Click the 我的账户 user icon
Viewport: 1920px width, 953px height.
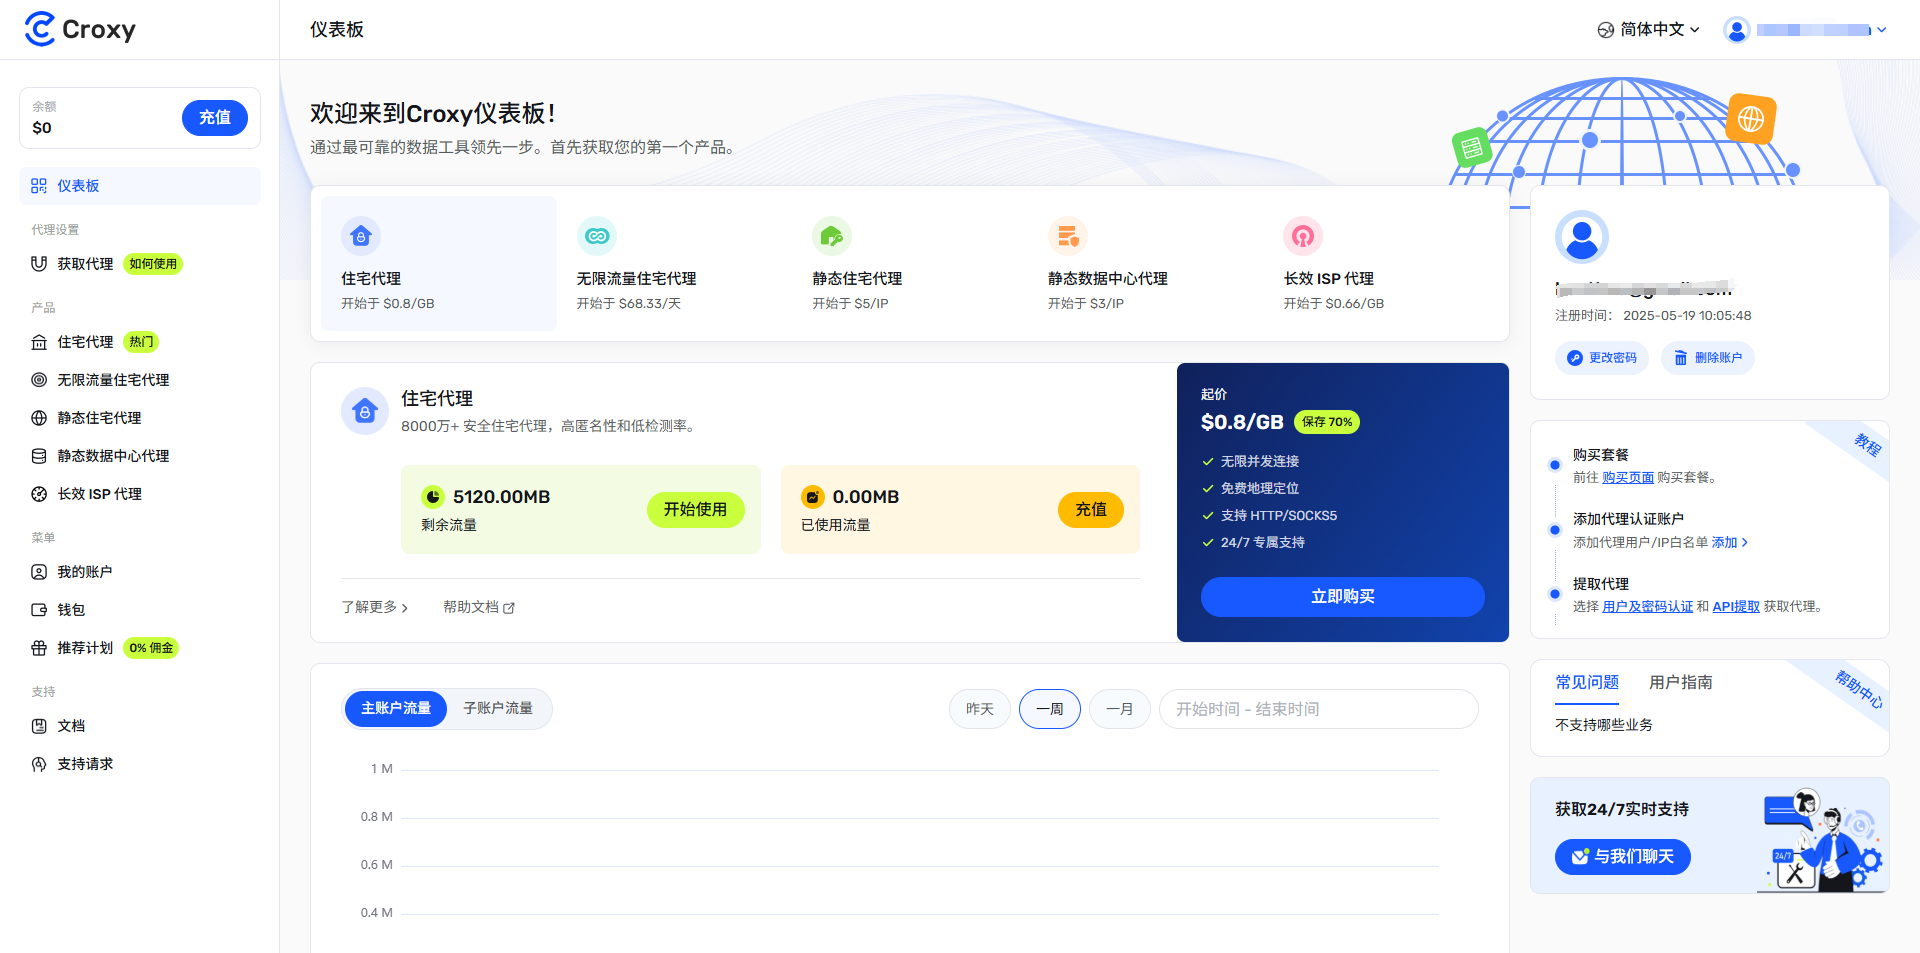(x=39, y=572)
